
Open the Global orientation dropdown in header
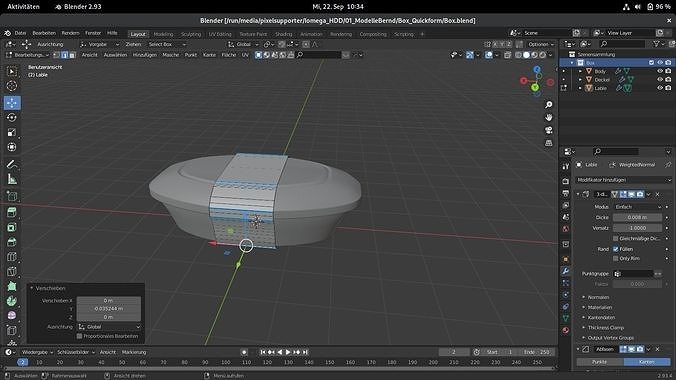(x=243, y=44)
